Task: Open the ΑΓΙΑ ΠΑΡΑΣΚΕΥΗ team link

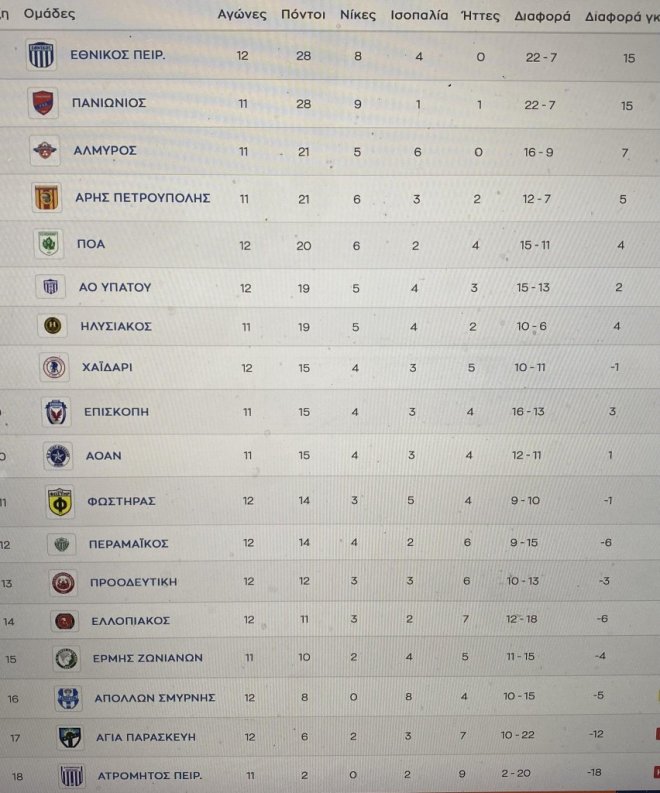Action: pyautogui.click(x=146, y=737)
